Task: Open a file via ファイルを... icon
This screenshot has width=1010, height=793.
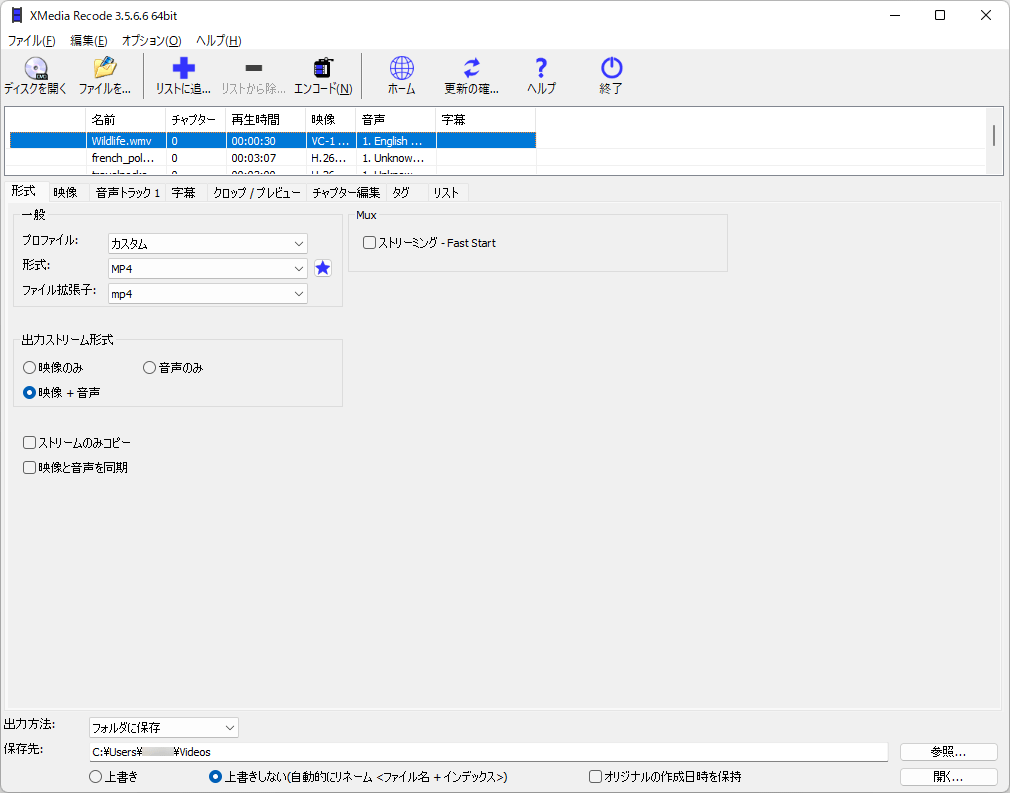Action: [104, 76]
